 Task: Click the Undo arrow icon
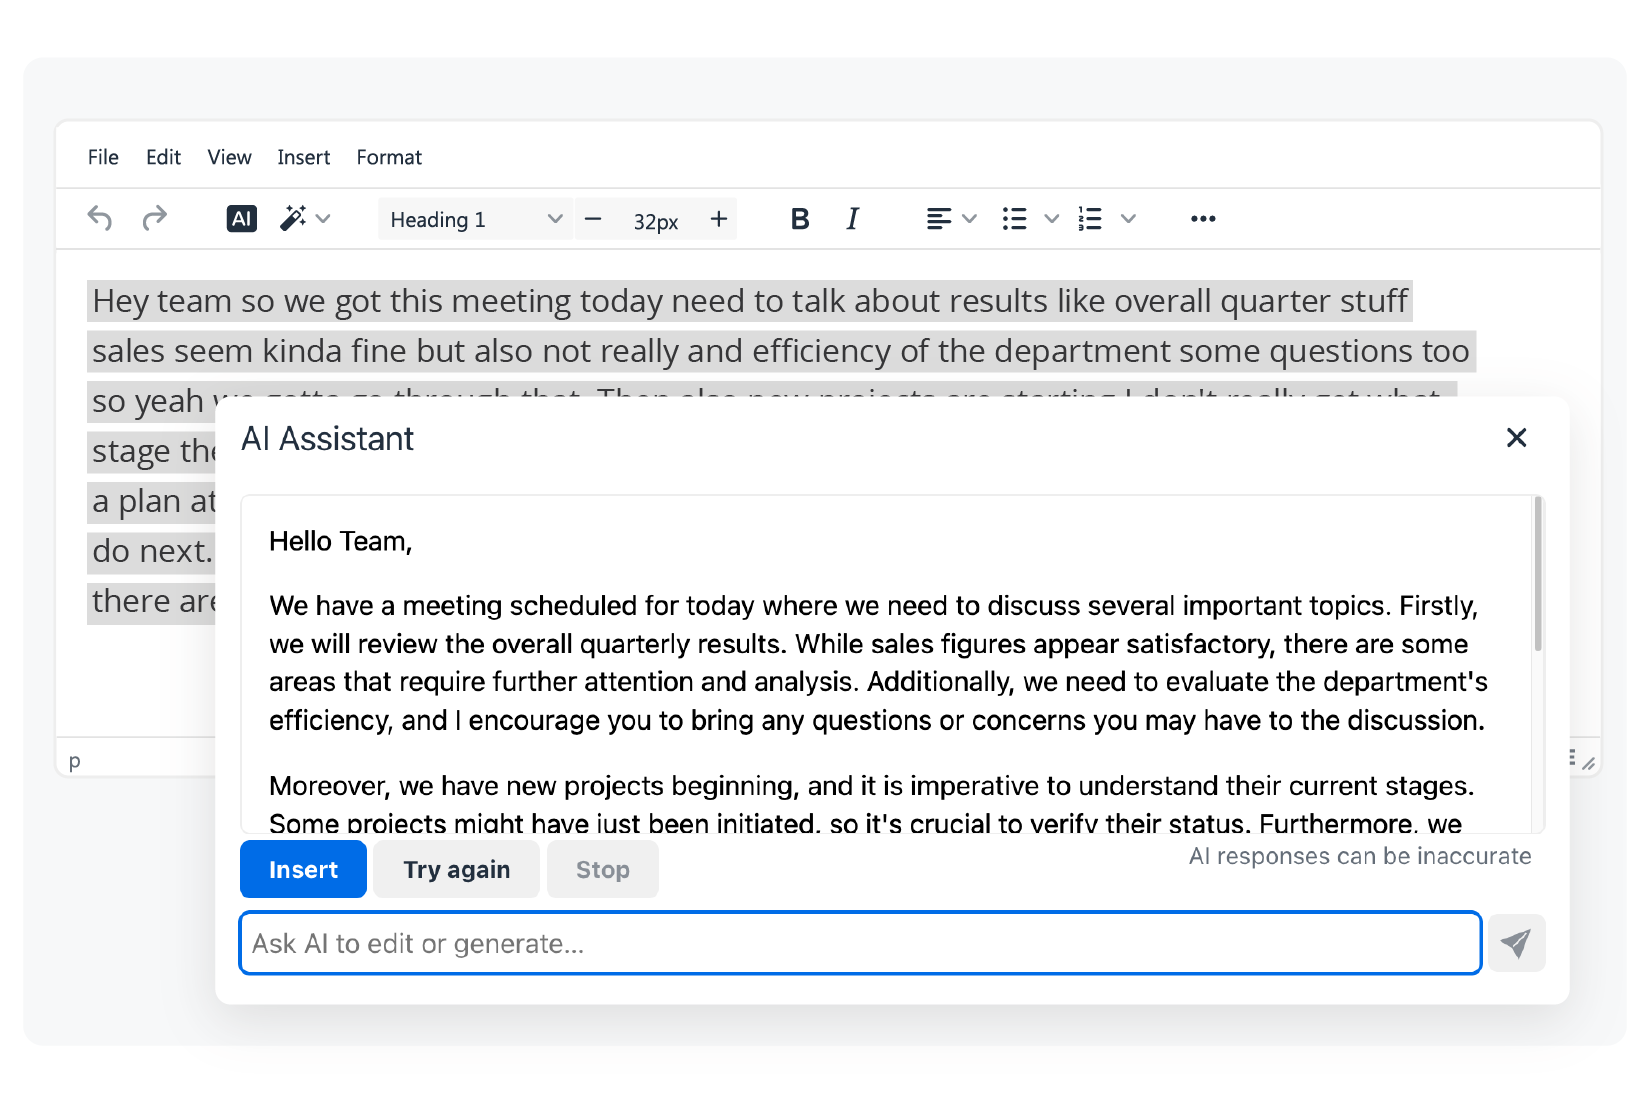coord(100,218)
